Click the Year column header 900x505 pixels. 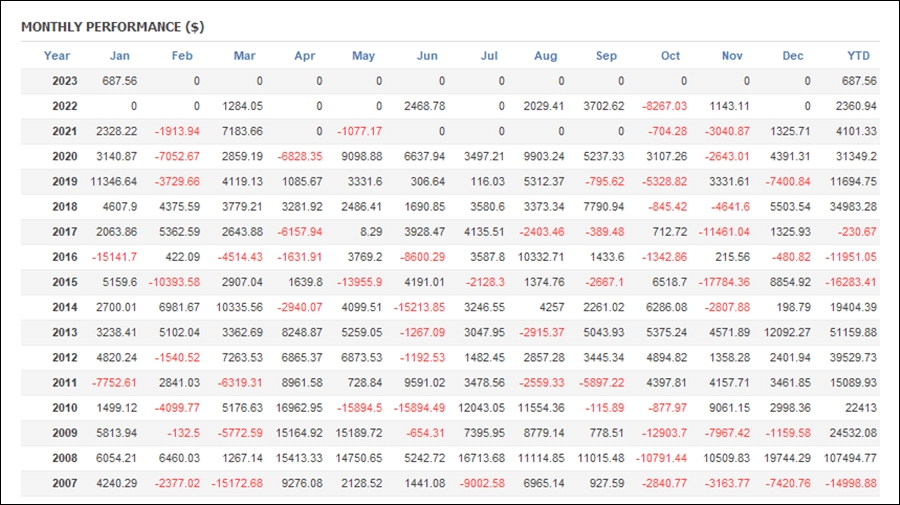click(x=57, y=56)
